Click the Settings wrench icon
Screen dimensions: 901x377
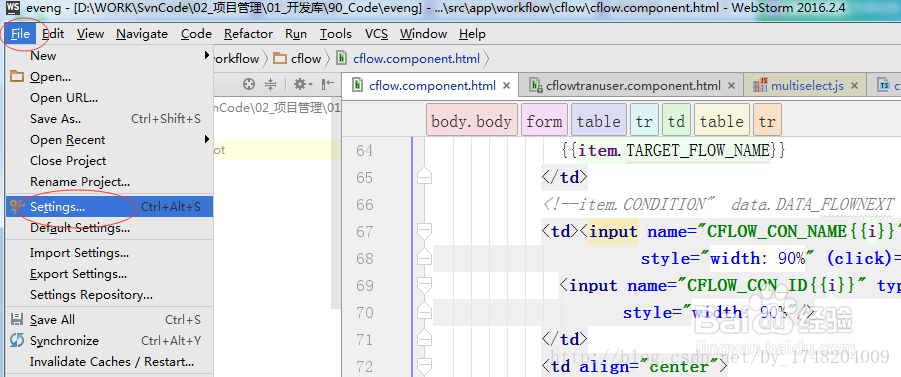coord(17,206)
